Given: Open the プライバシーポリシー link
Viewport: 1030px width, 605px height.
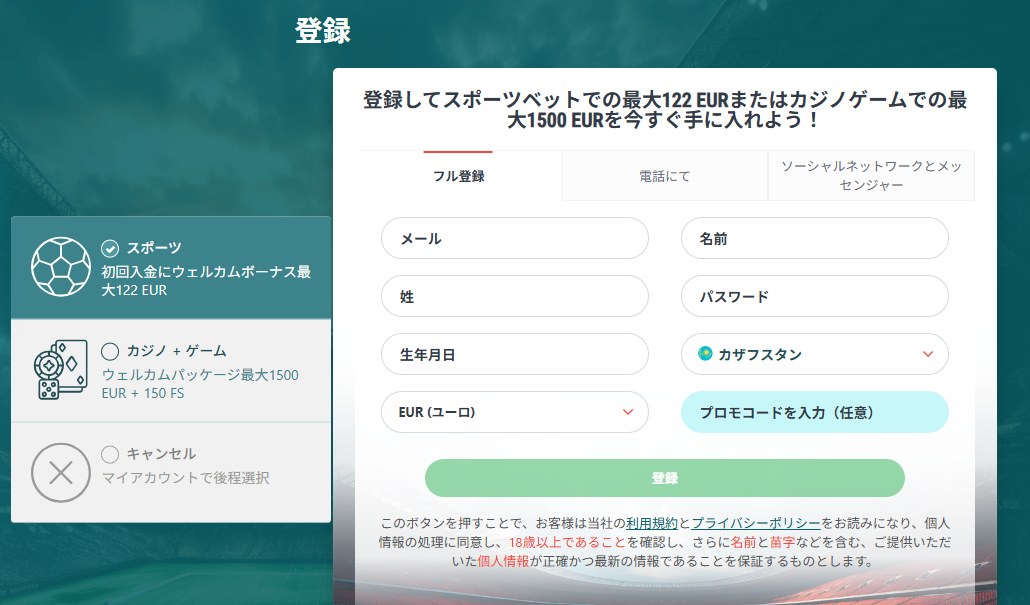Looking at the screenshot, I should 756,524.
